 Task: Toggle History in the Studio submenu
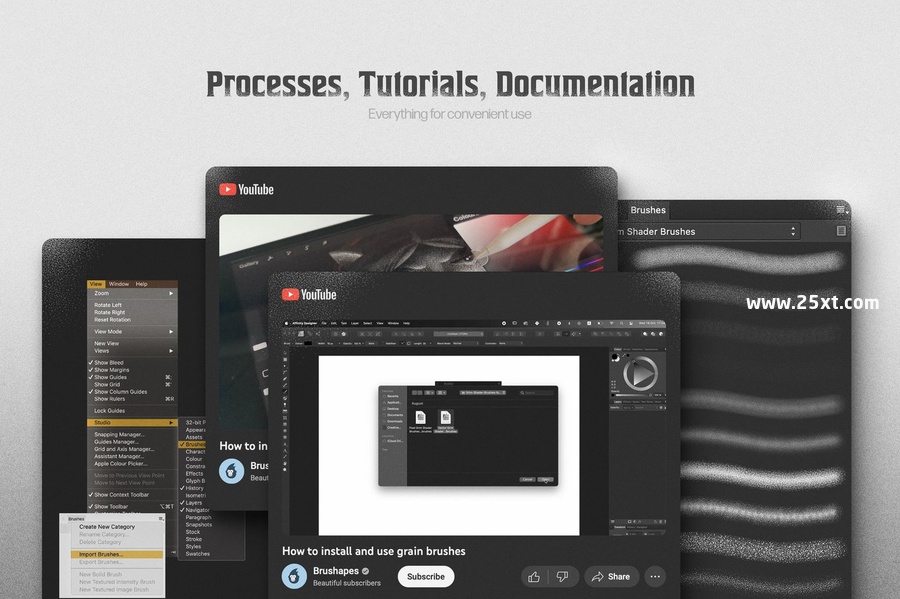pos(192,488)
